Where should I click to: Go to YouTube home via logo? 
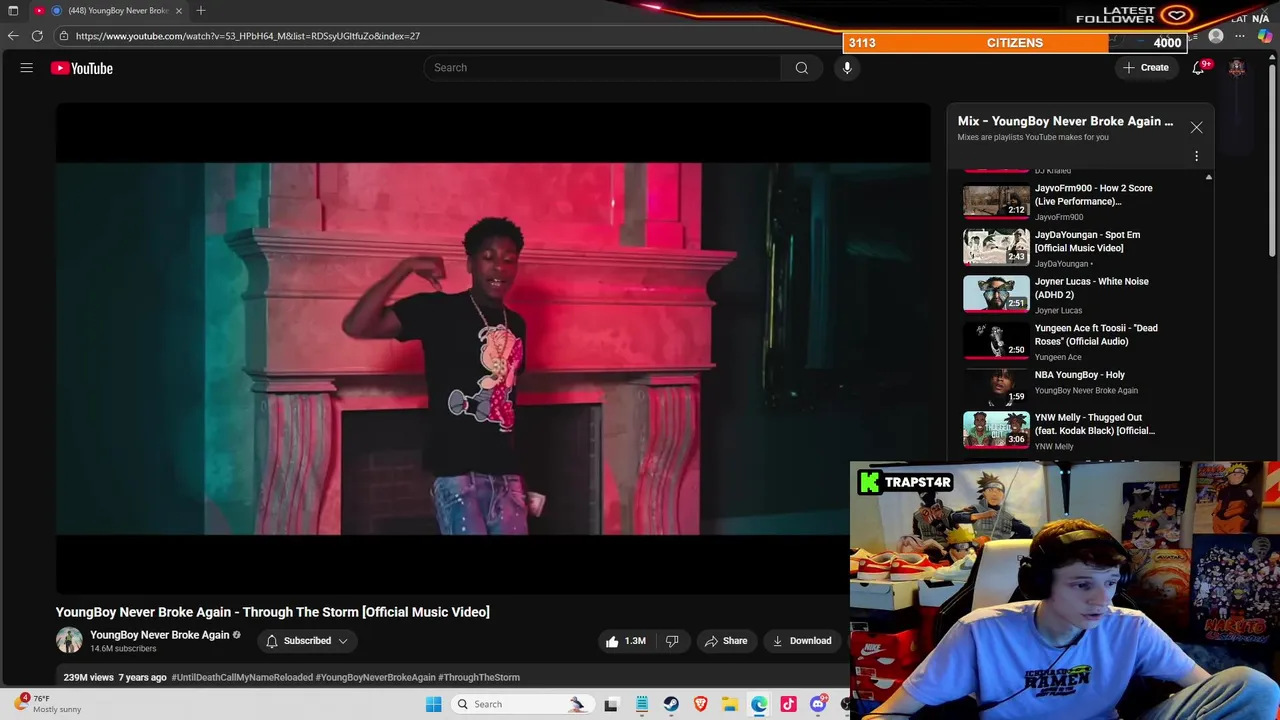(x=82, y=68)
